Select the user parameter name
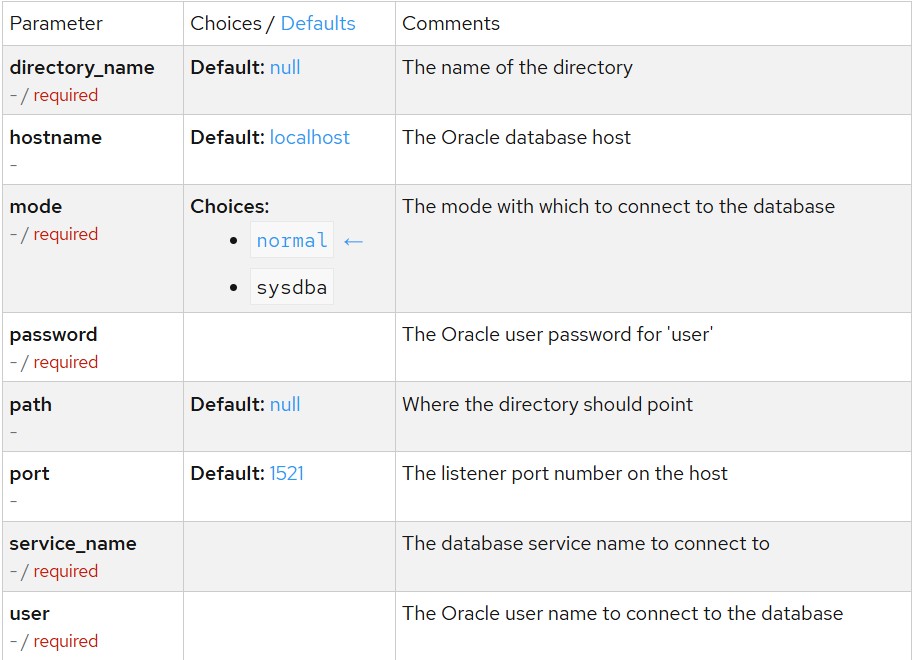This screenshot has height=660, width=912. (30, 614)
